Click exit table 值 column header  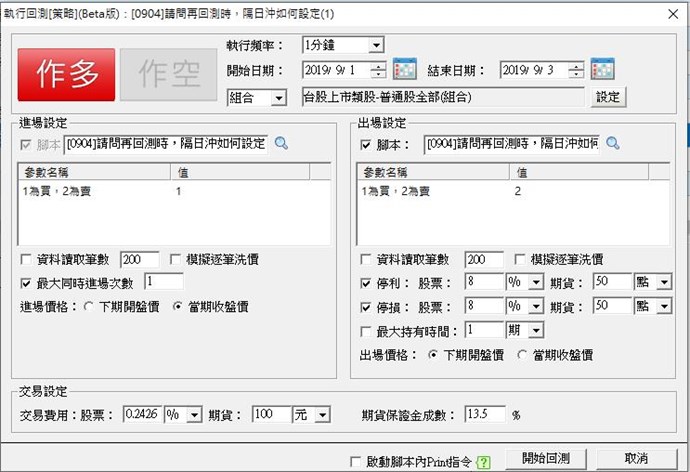579,172
